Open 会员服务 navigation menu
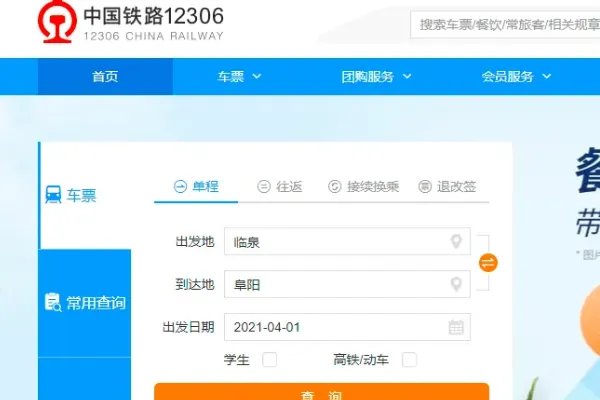This screenshot has height=400, width=600. (x=507, y=77)
